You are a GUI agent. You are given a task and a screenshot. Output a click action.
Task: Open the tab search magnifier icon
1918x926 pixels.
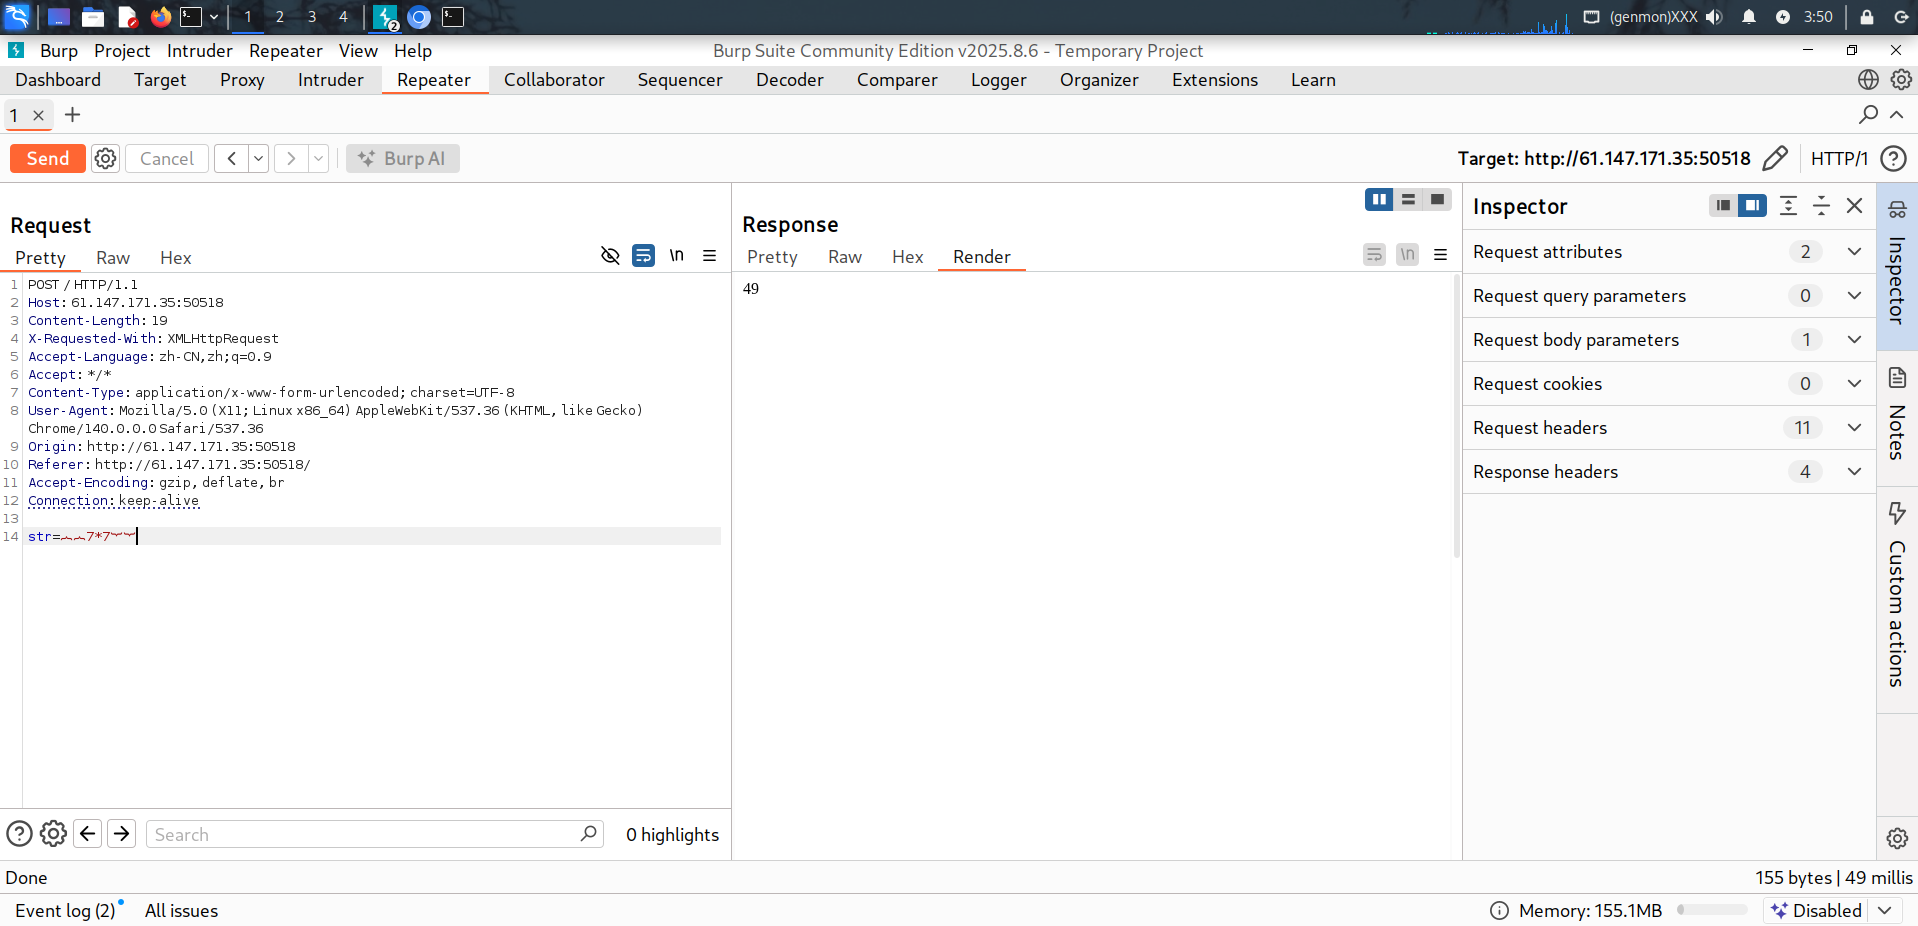(x=1867, y=114)
